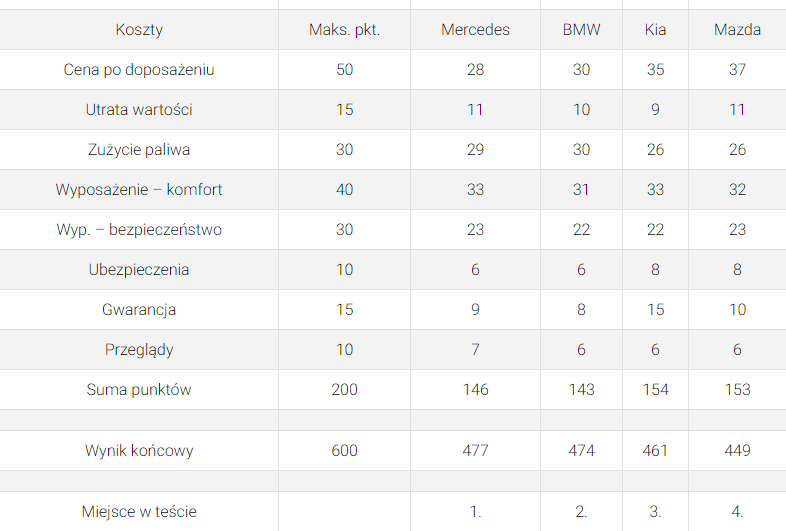786x531 pixels.
Task: Select the Kia column header
Action: pos(655,30)
